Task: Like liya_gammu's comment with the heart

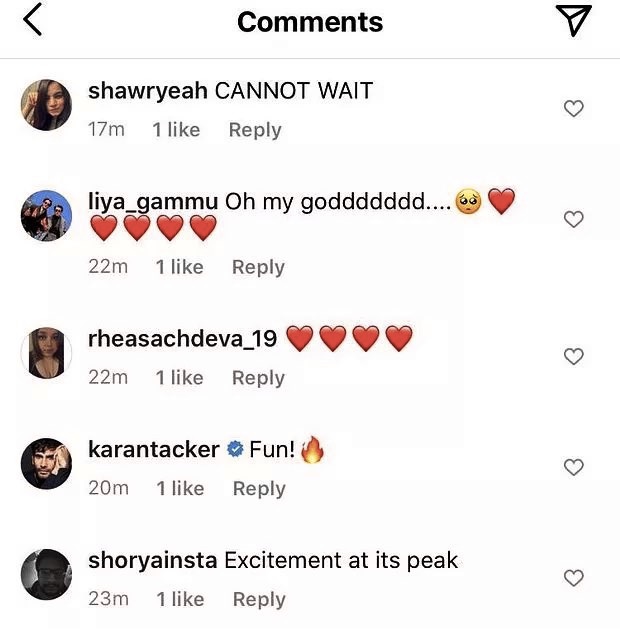Action: point(574,219)
